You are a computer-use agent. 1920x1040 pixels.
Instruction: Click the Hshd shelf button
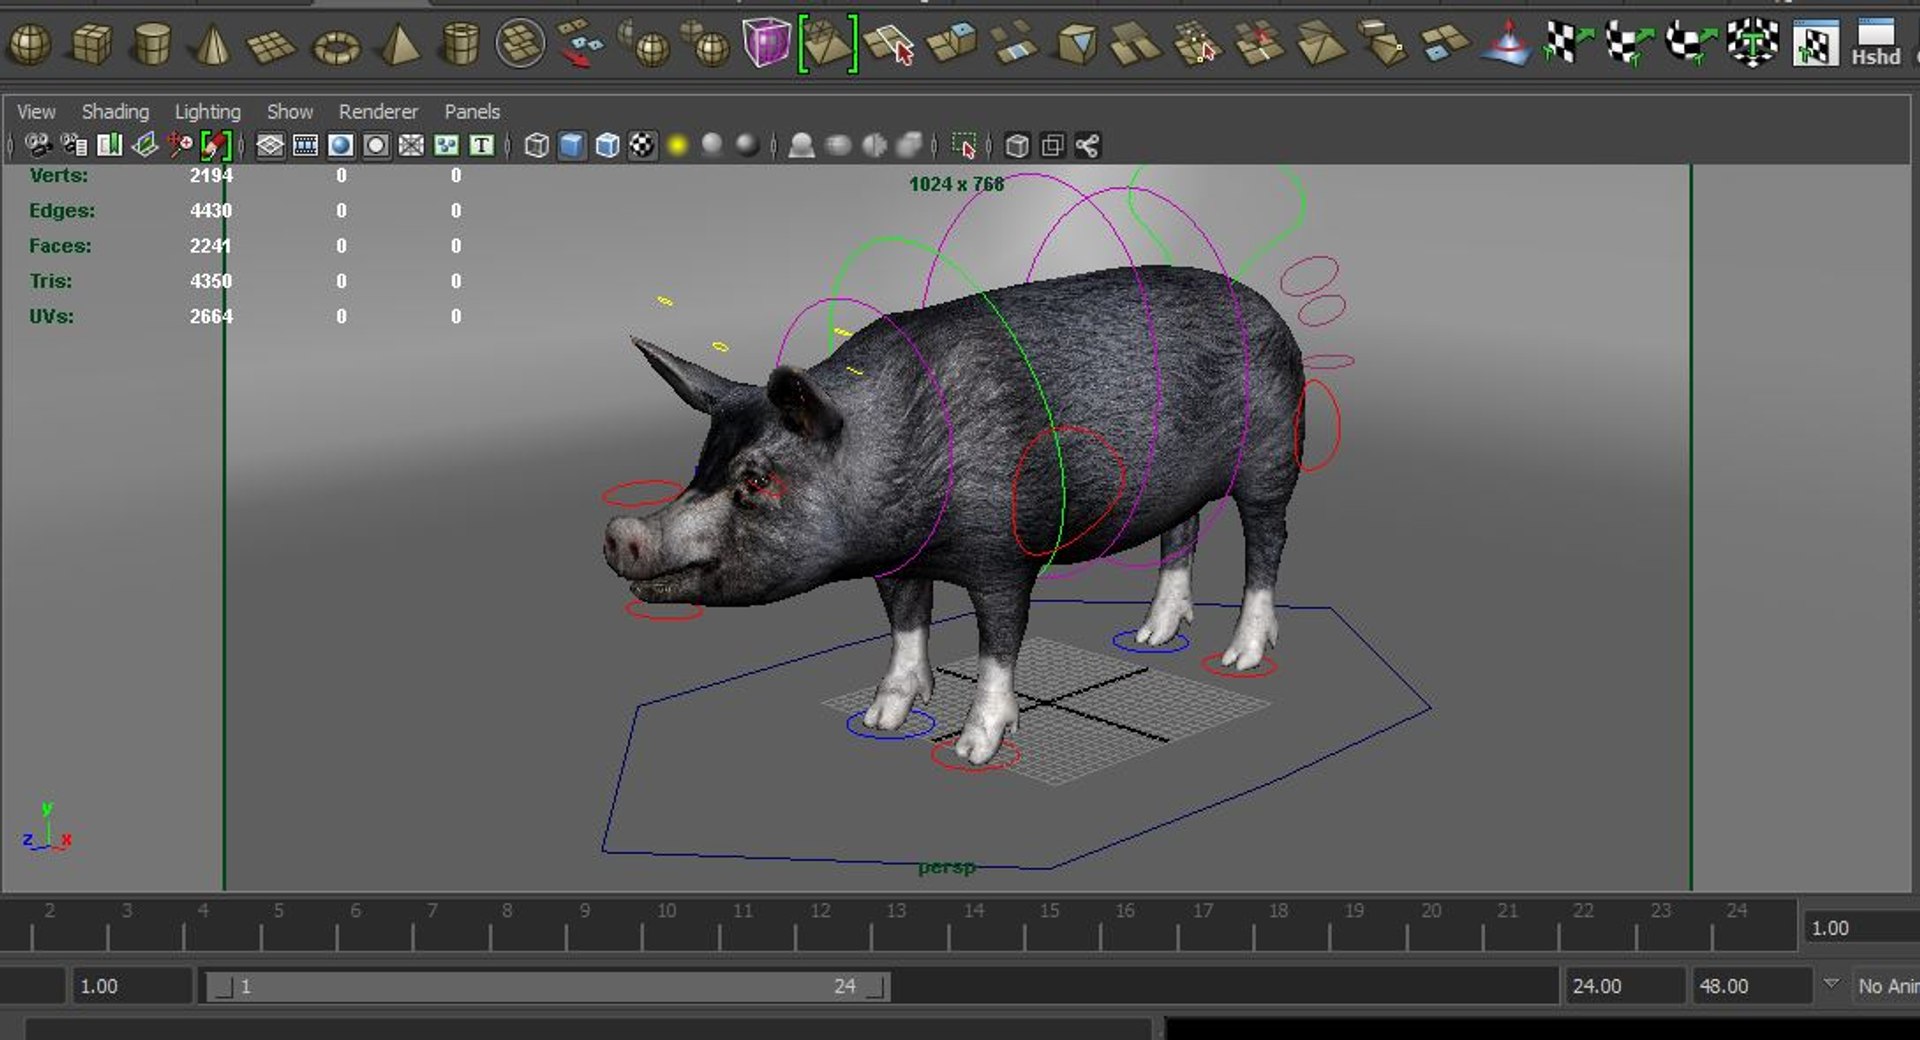click(x=1875, y=44)
